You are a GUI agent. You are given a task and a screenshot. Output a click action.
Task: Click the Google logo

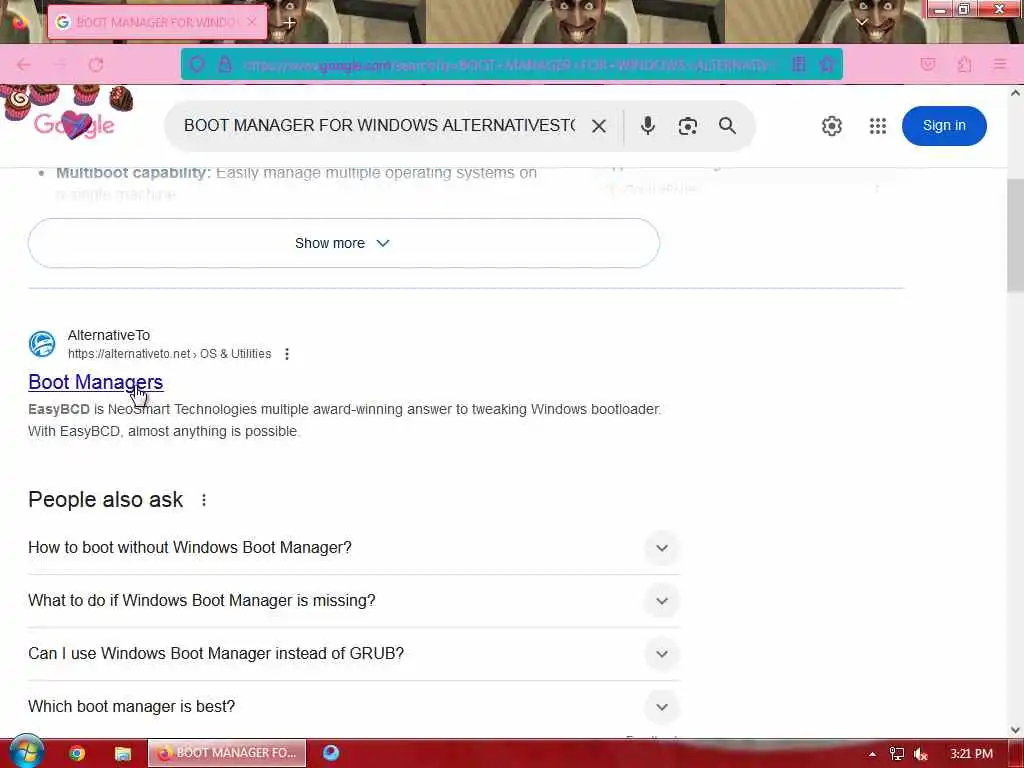(74, 124)
